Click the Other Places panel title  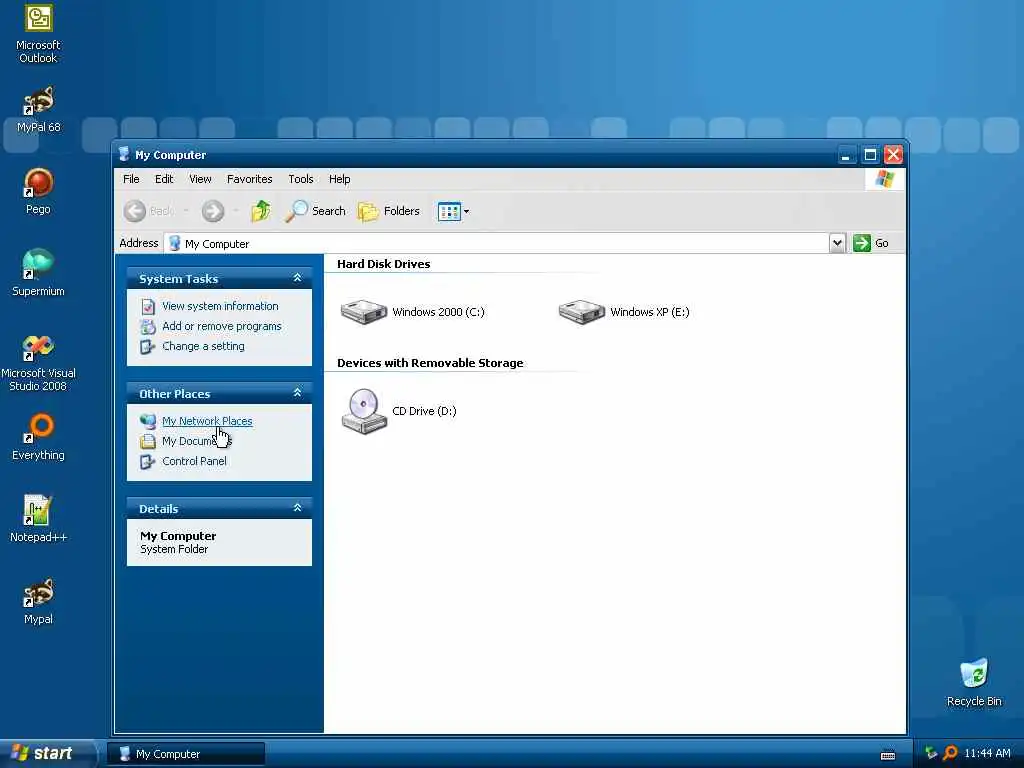point(174,394)
